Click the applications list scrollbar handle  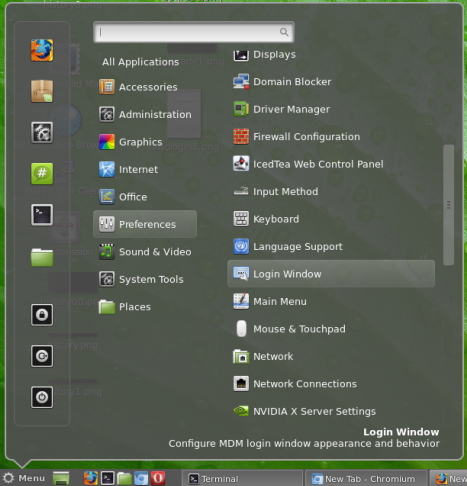point(449,205)
